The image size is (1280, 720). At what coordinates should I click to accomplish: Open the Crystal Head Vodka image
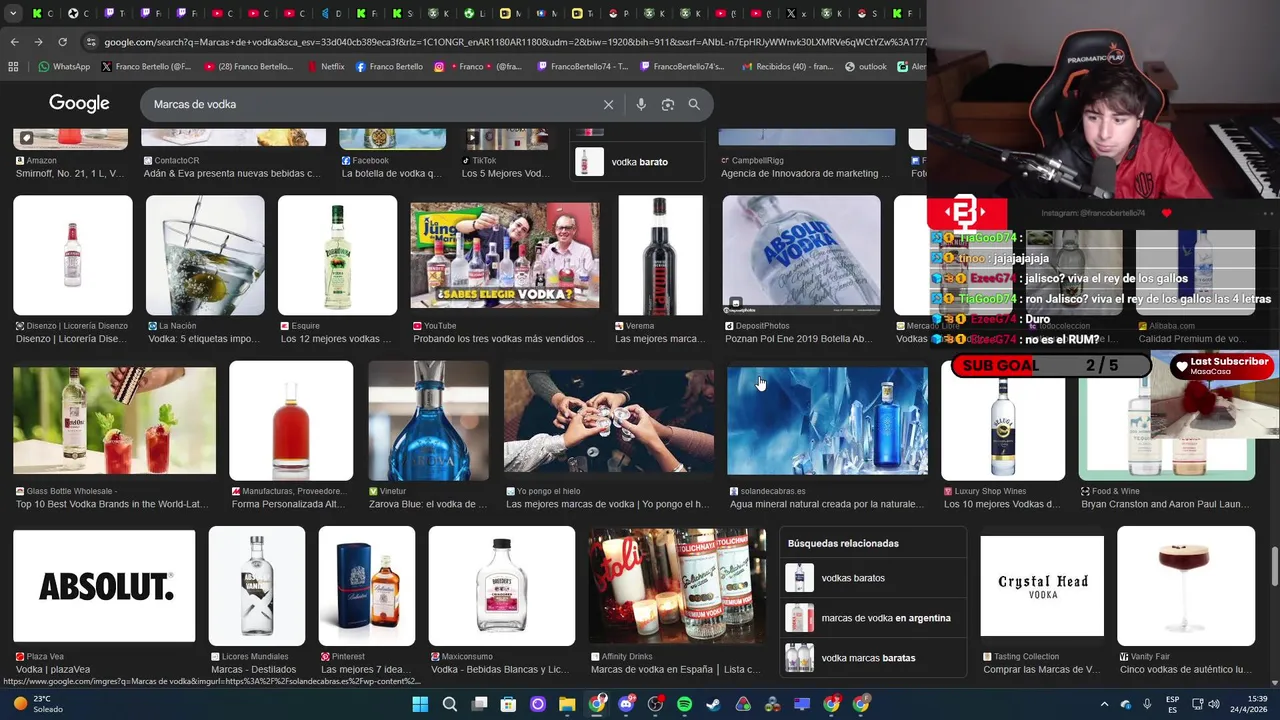pyautogui.click(x=1042, y=586)
